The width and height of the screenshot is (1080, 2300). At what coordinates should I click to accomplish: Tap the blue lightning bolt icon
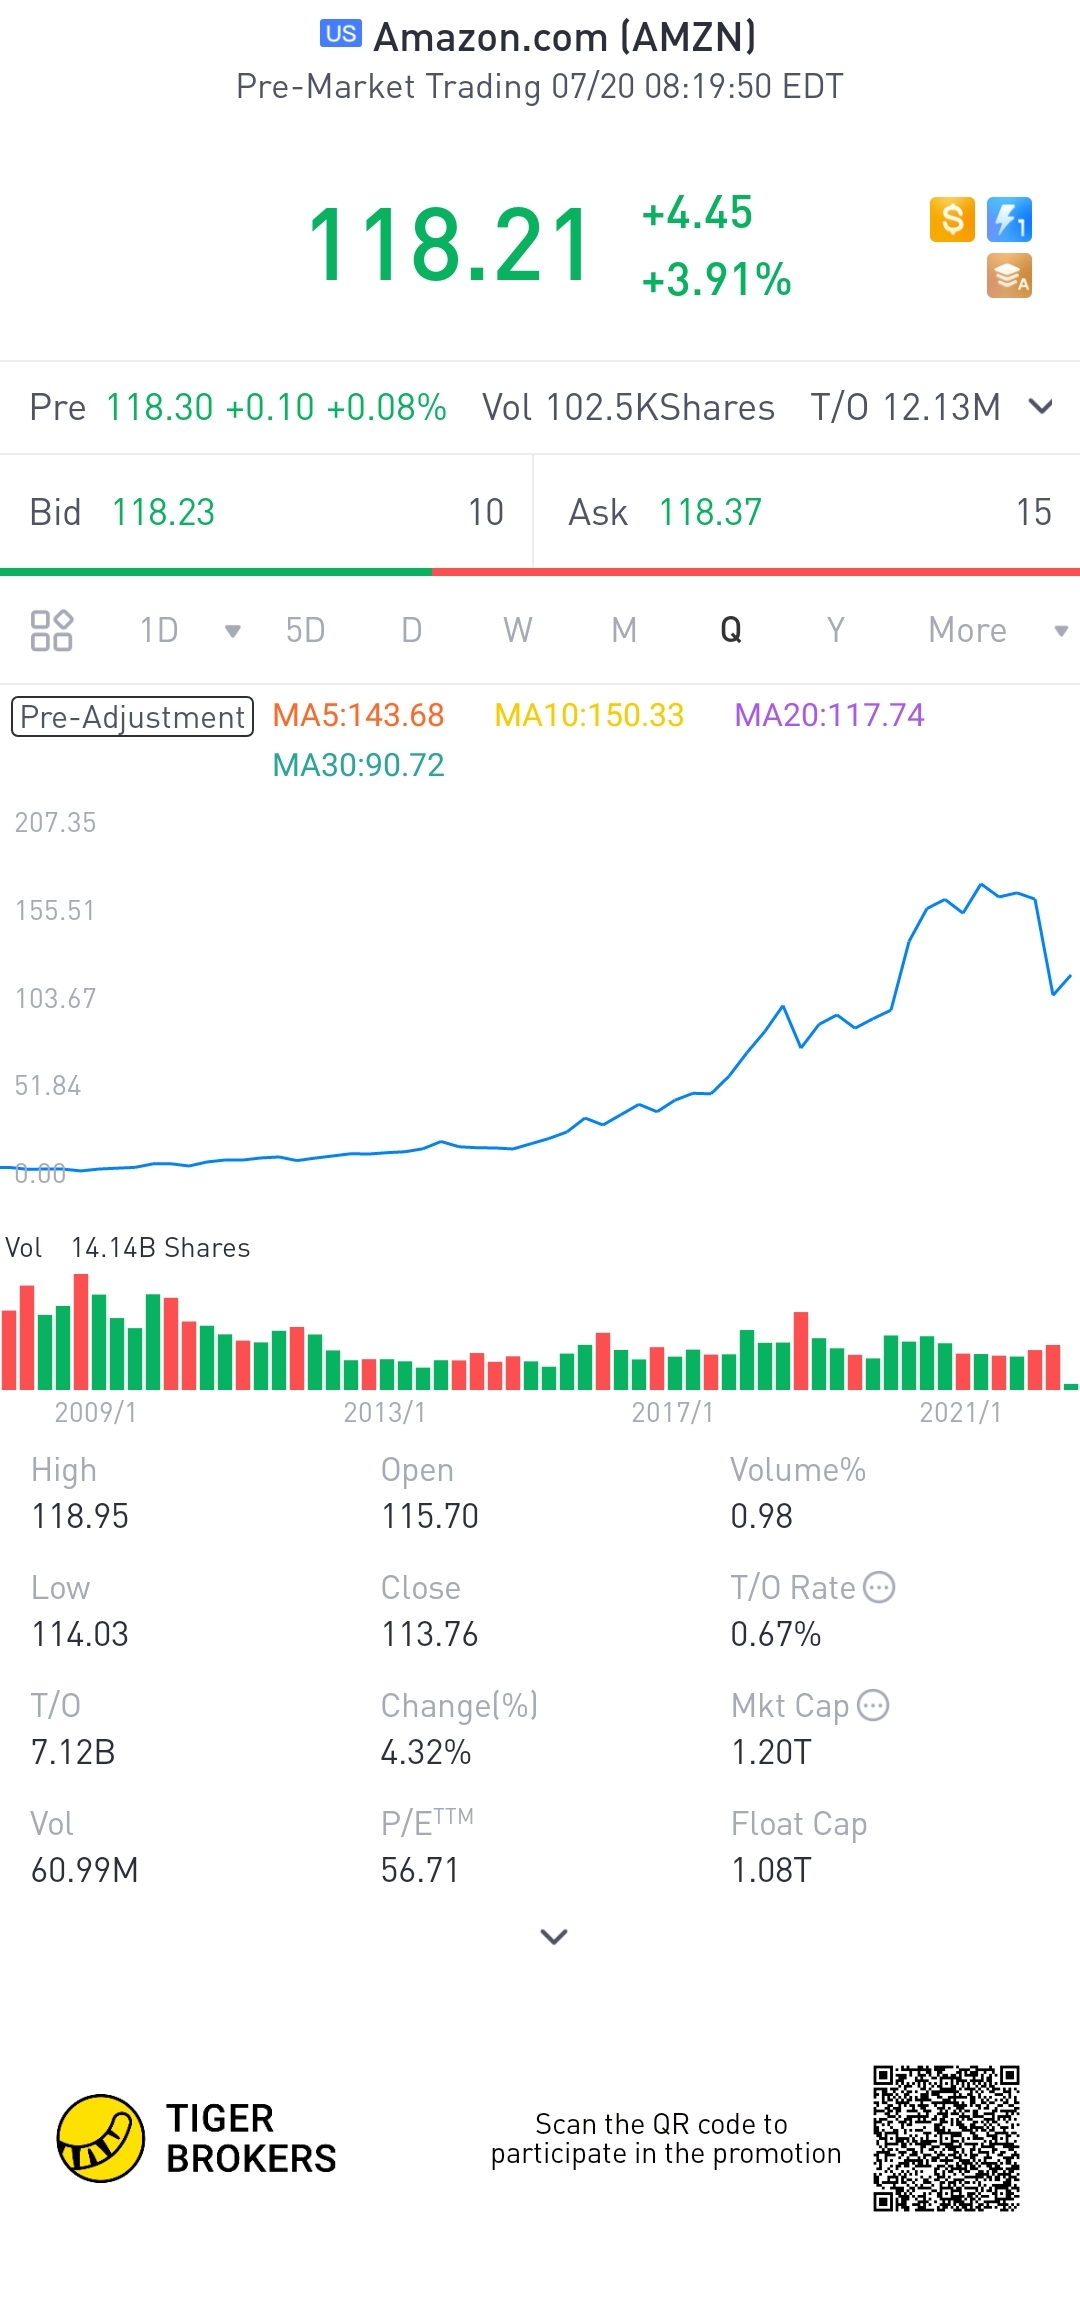(1009, 219)
